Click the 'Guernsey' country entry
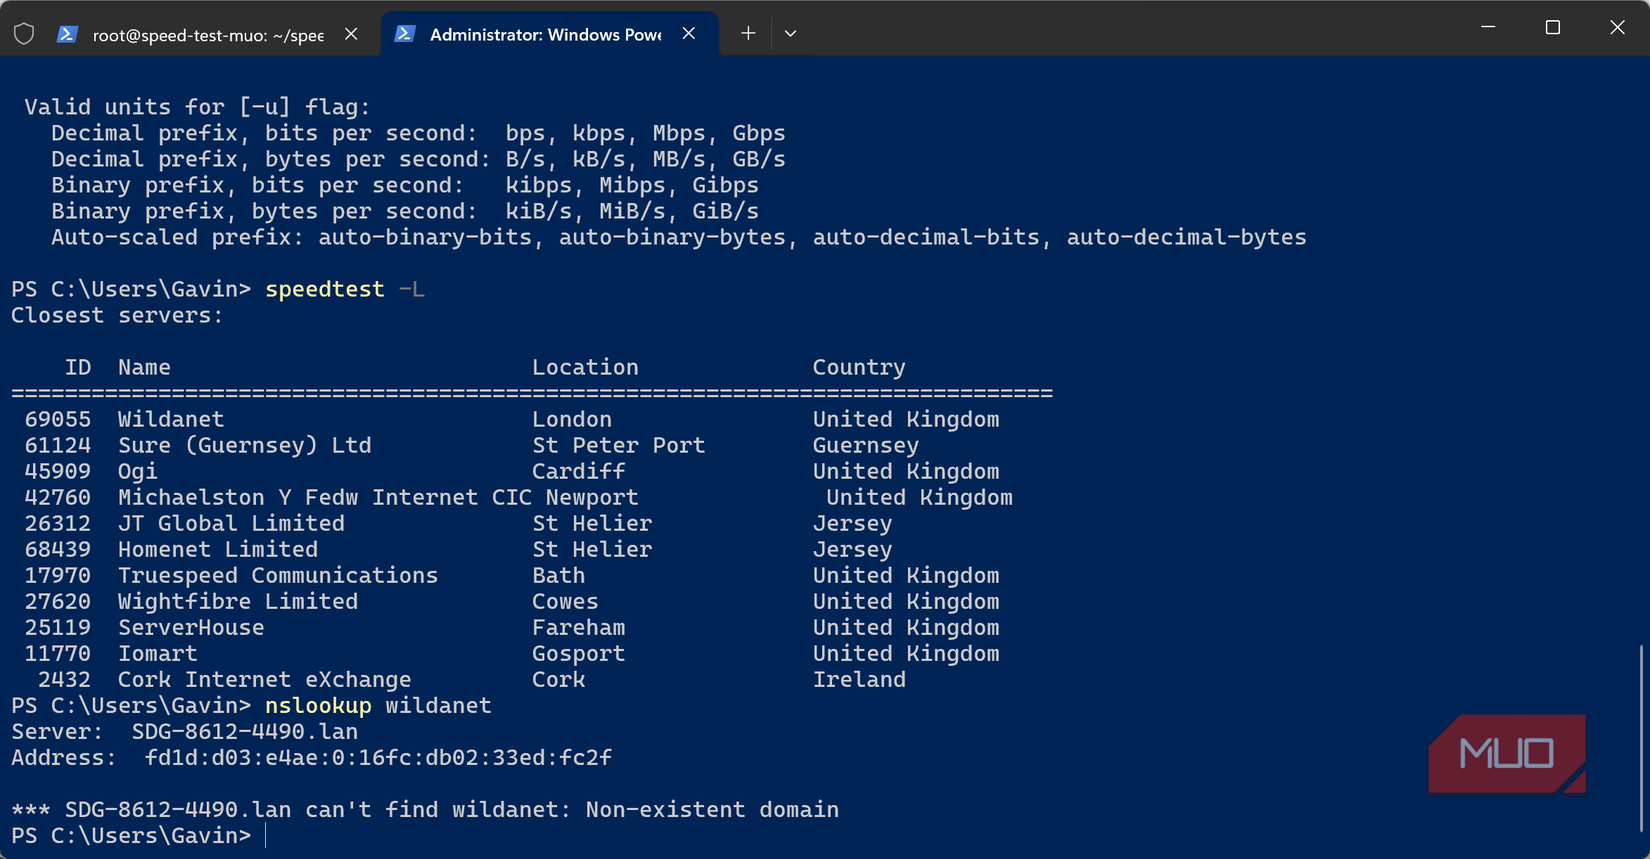Viewport: 1650px width, 859px height. [866, 445]
